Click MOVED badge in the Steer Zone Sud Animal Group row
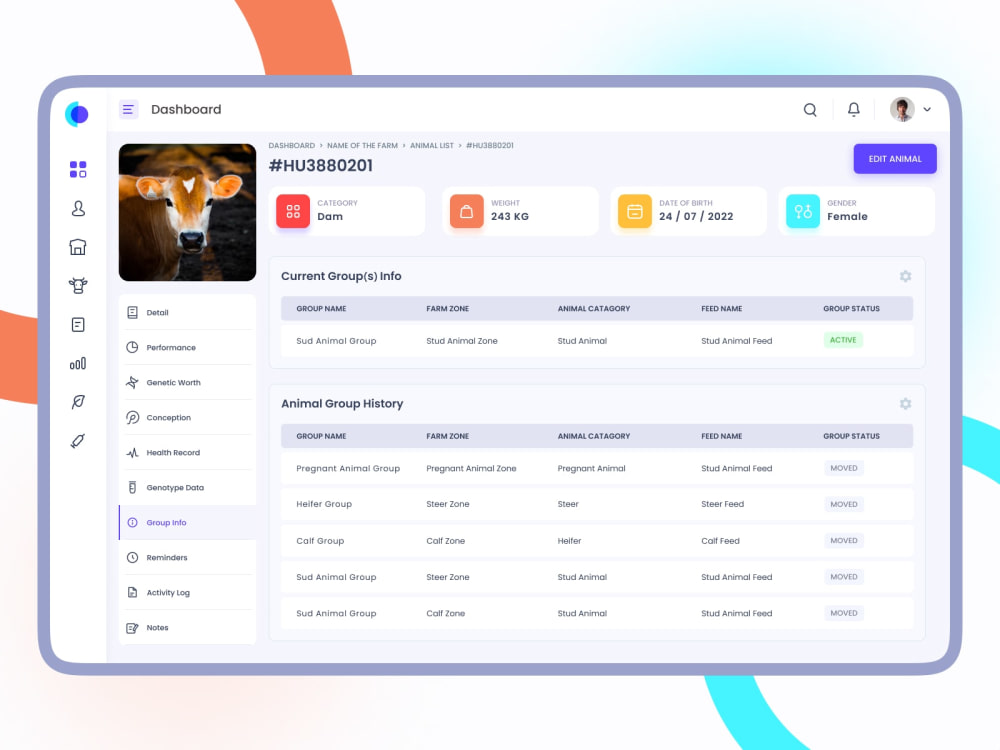This screenshot has height=750, width=1000. tap(844, 577)
